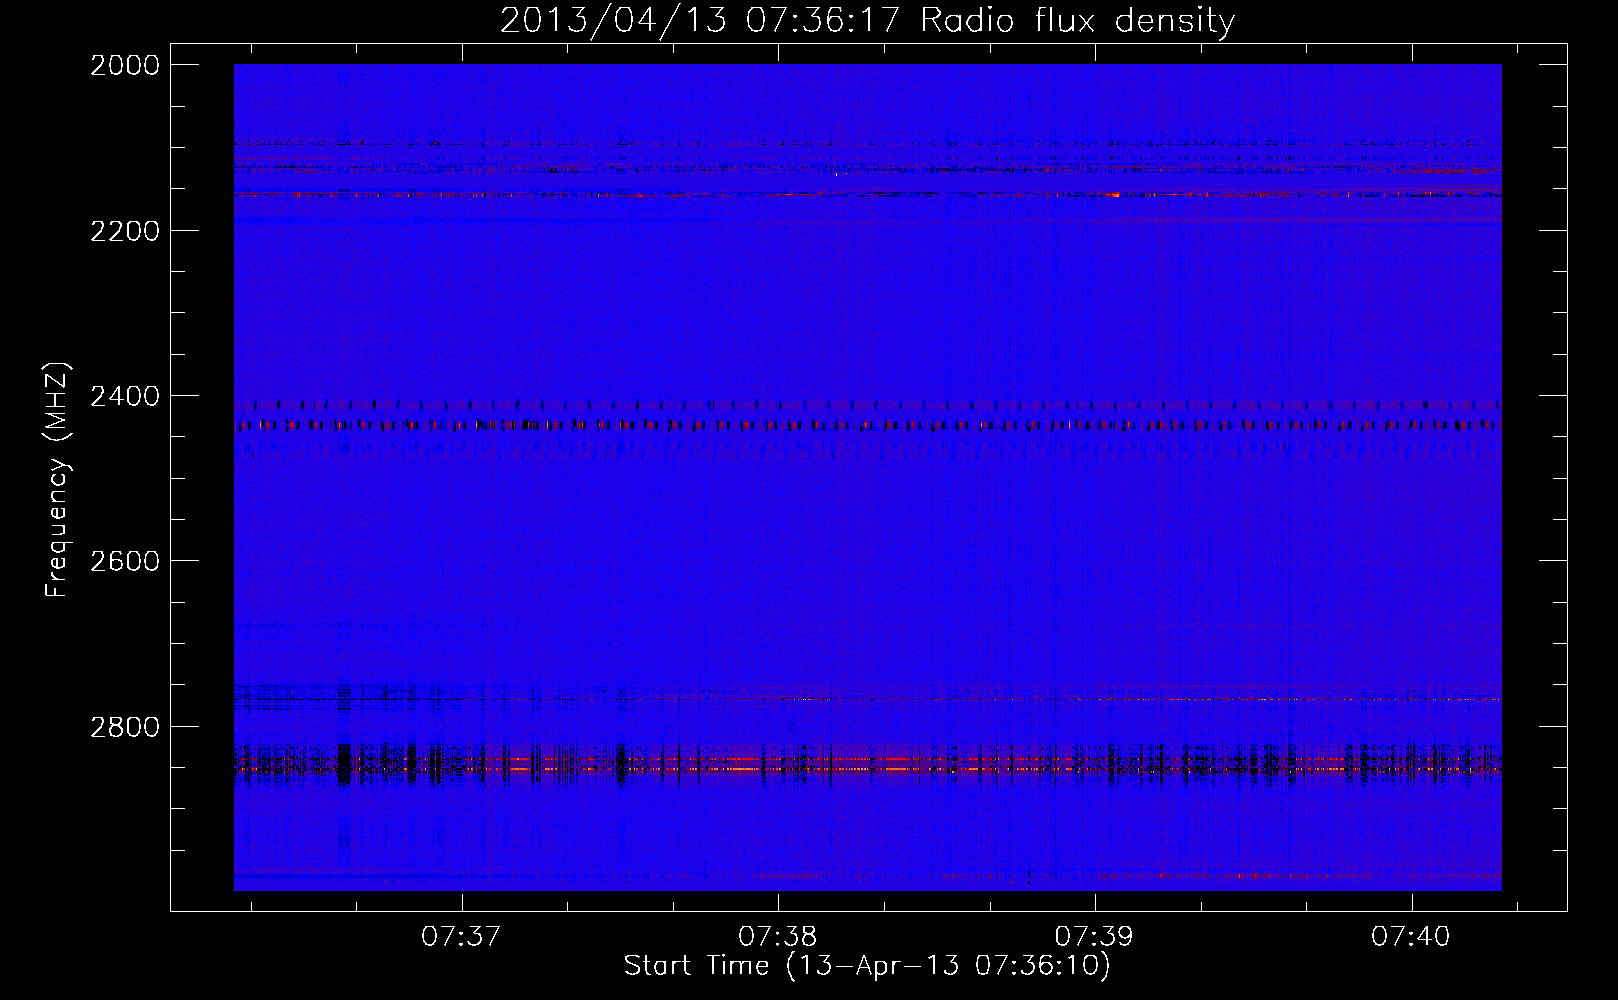Click the plot title "2013/04/13 07:36:17 Radio flux density"
Screen dimensions: 1618x1000
[867, 21]
